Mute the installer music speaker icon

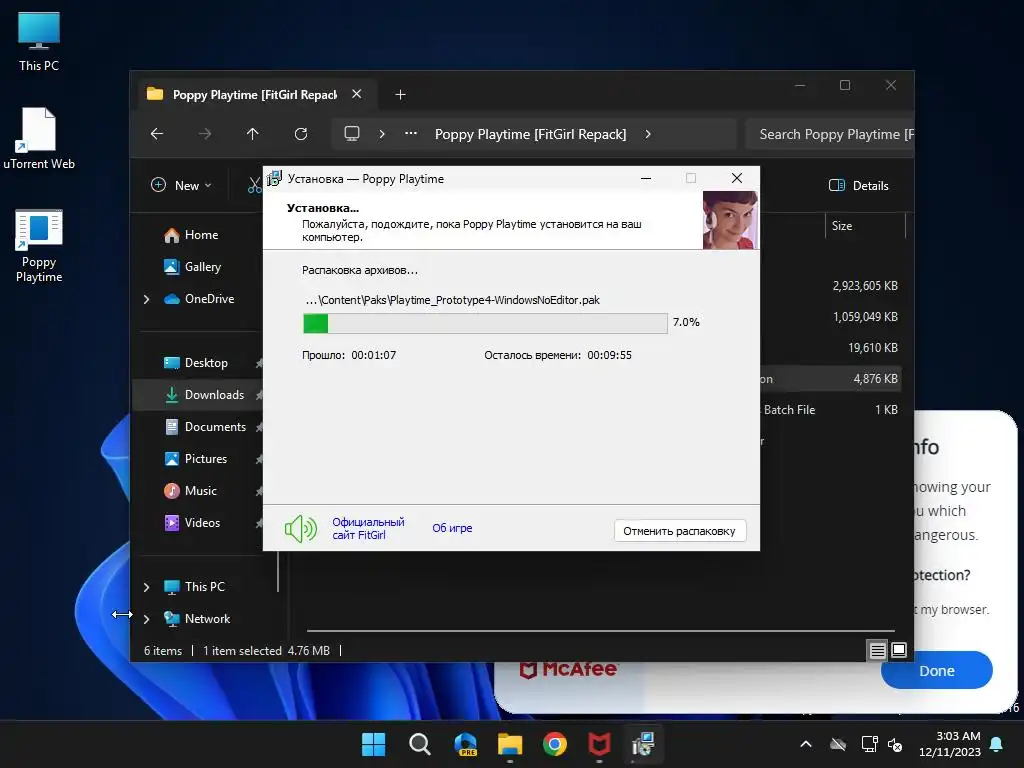coord(300,528)
